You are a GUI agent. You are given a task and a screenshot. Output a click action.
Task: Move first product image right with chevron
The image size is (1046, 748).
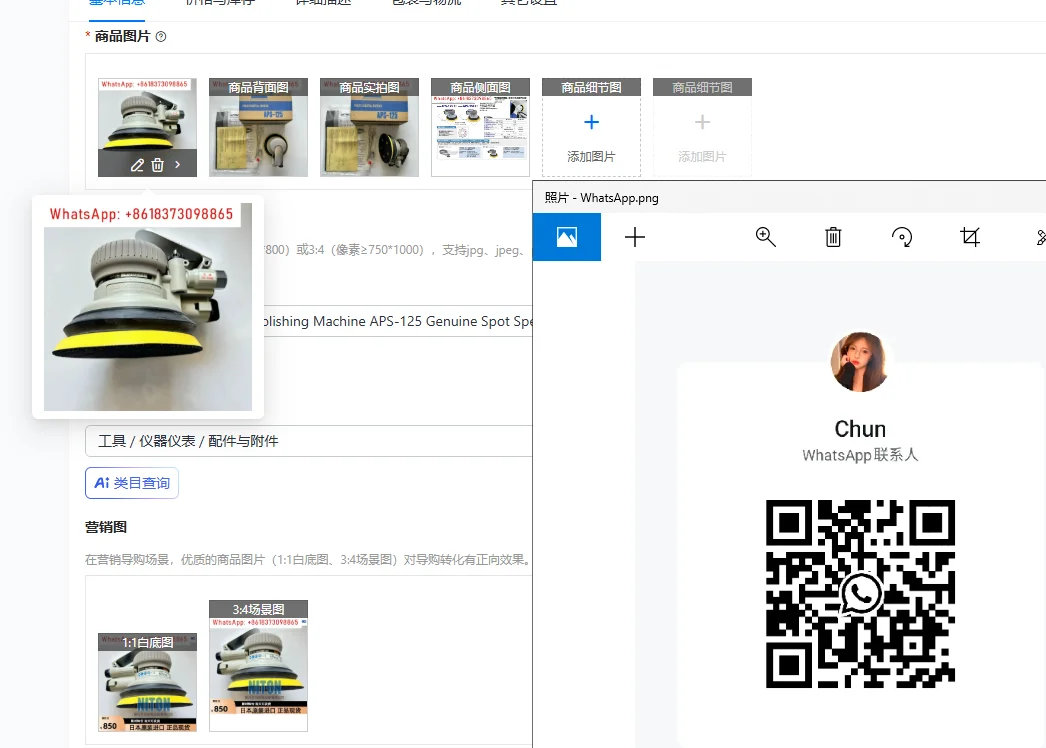177,164
